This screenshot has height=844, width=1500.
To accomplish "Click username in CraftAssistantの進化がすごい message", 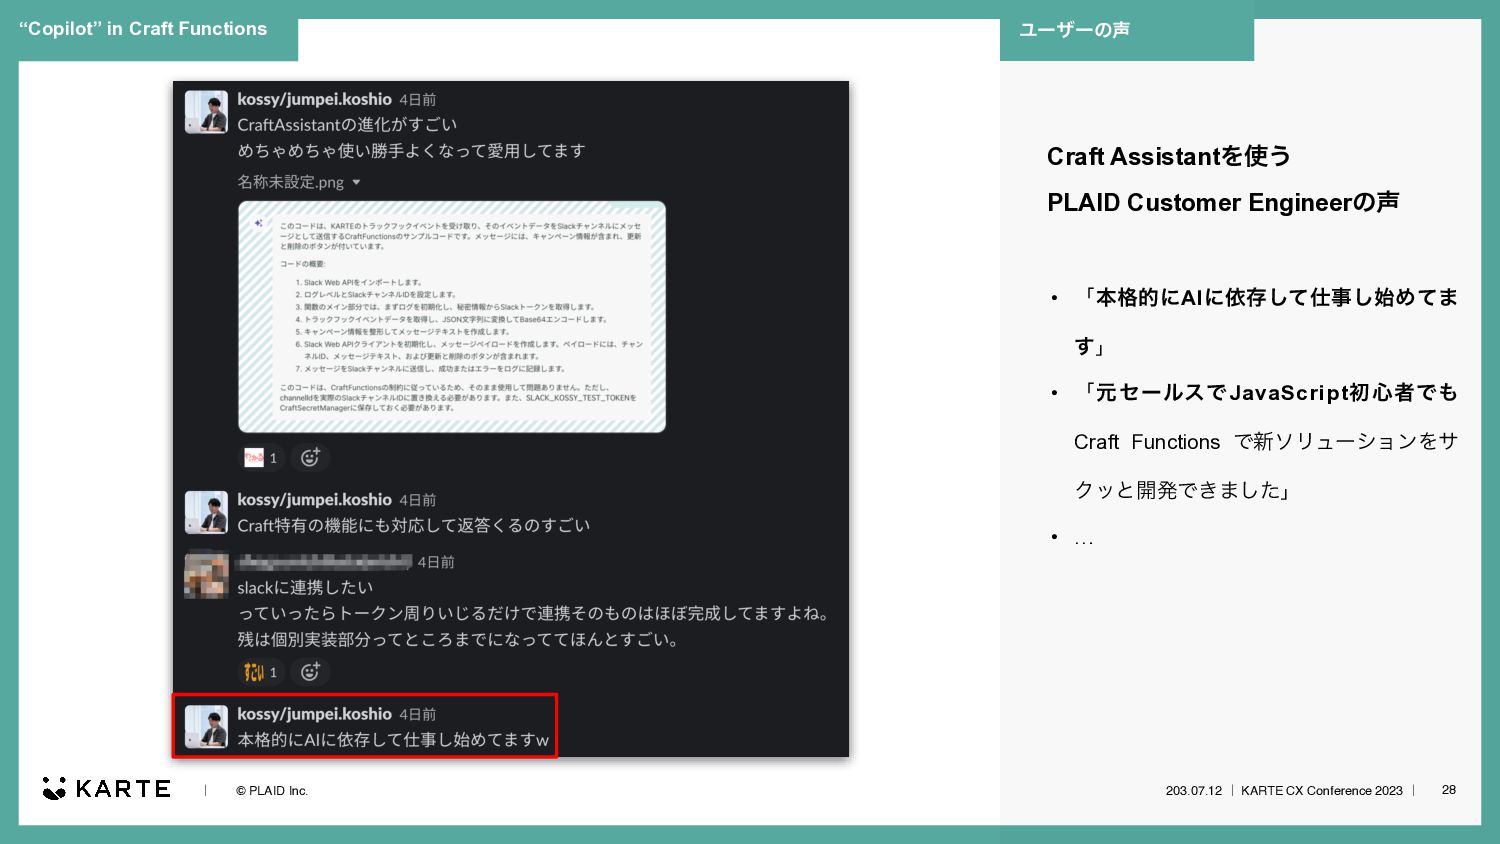I will pyautogui.click(x=314, y=99).
